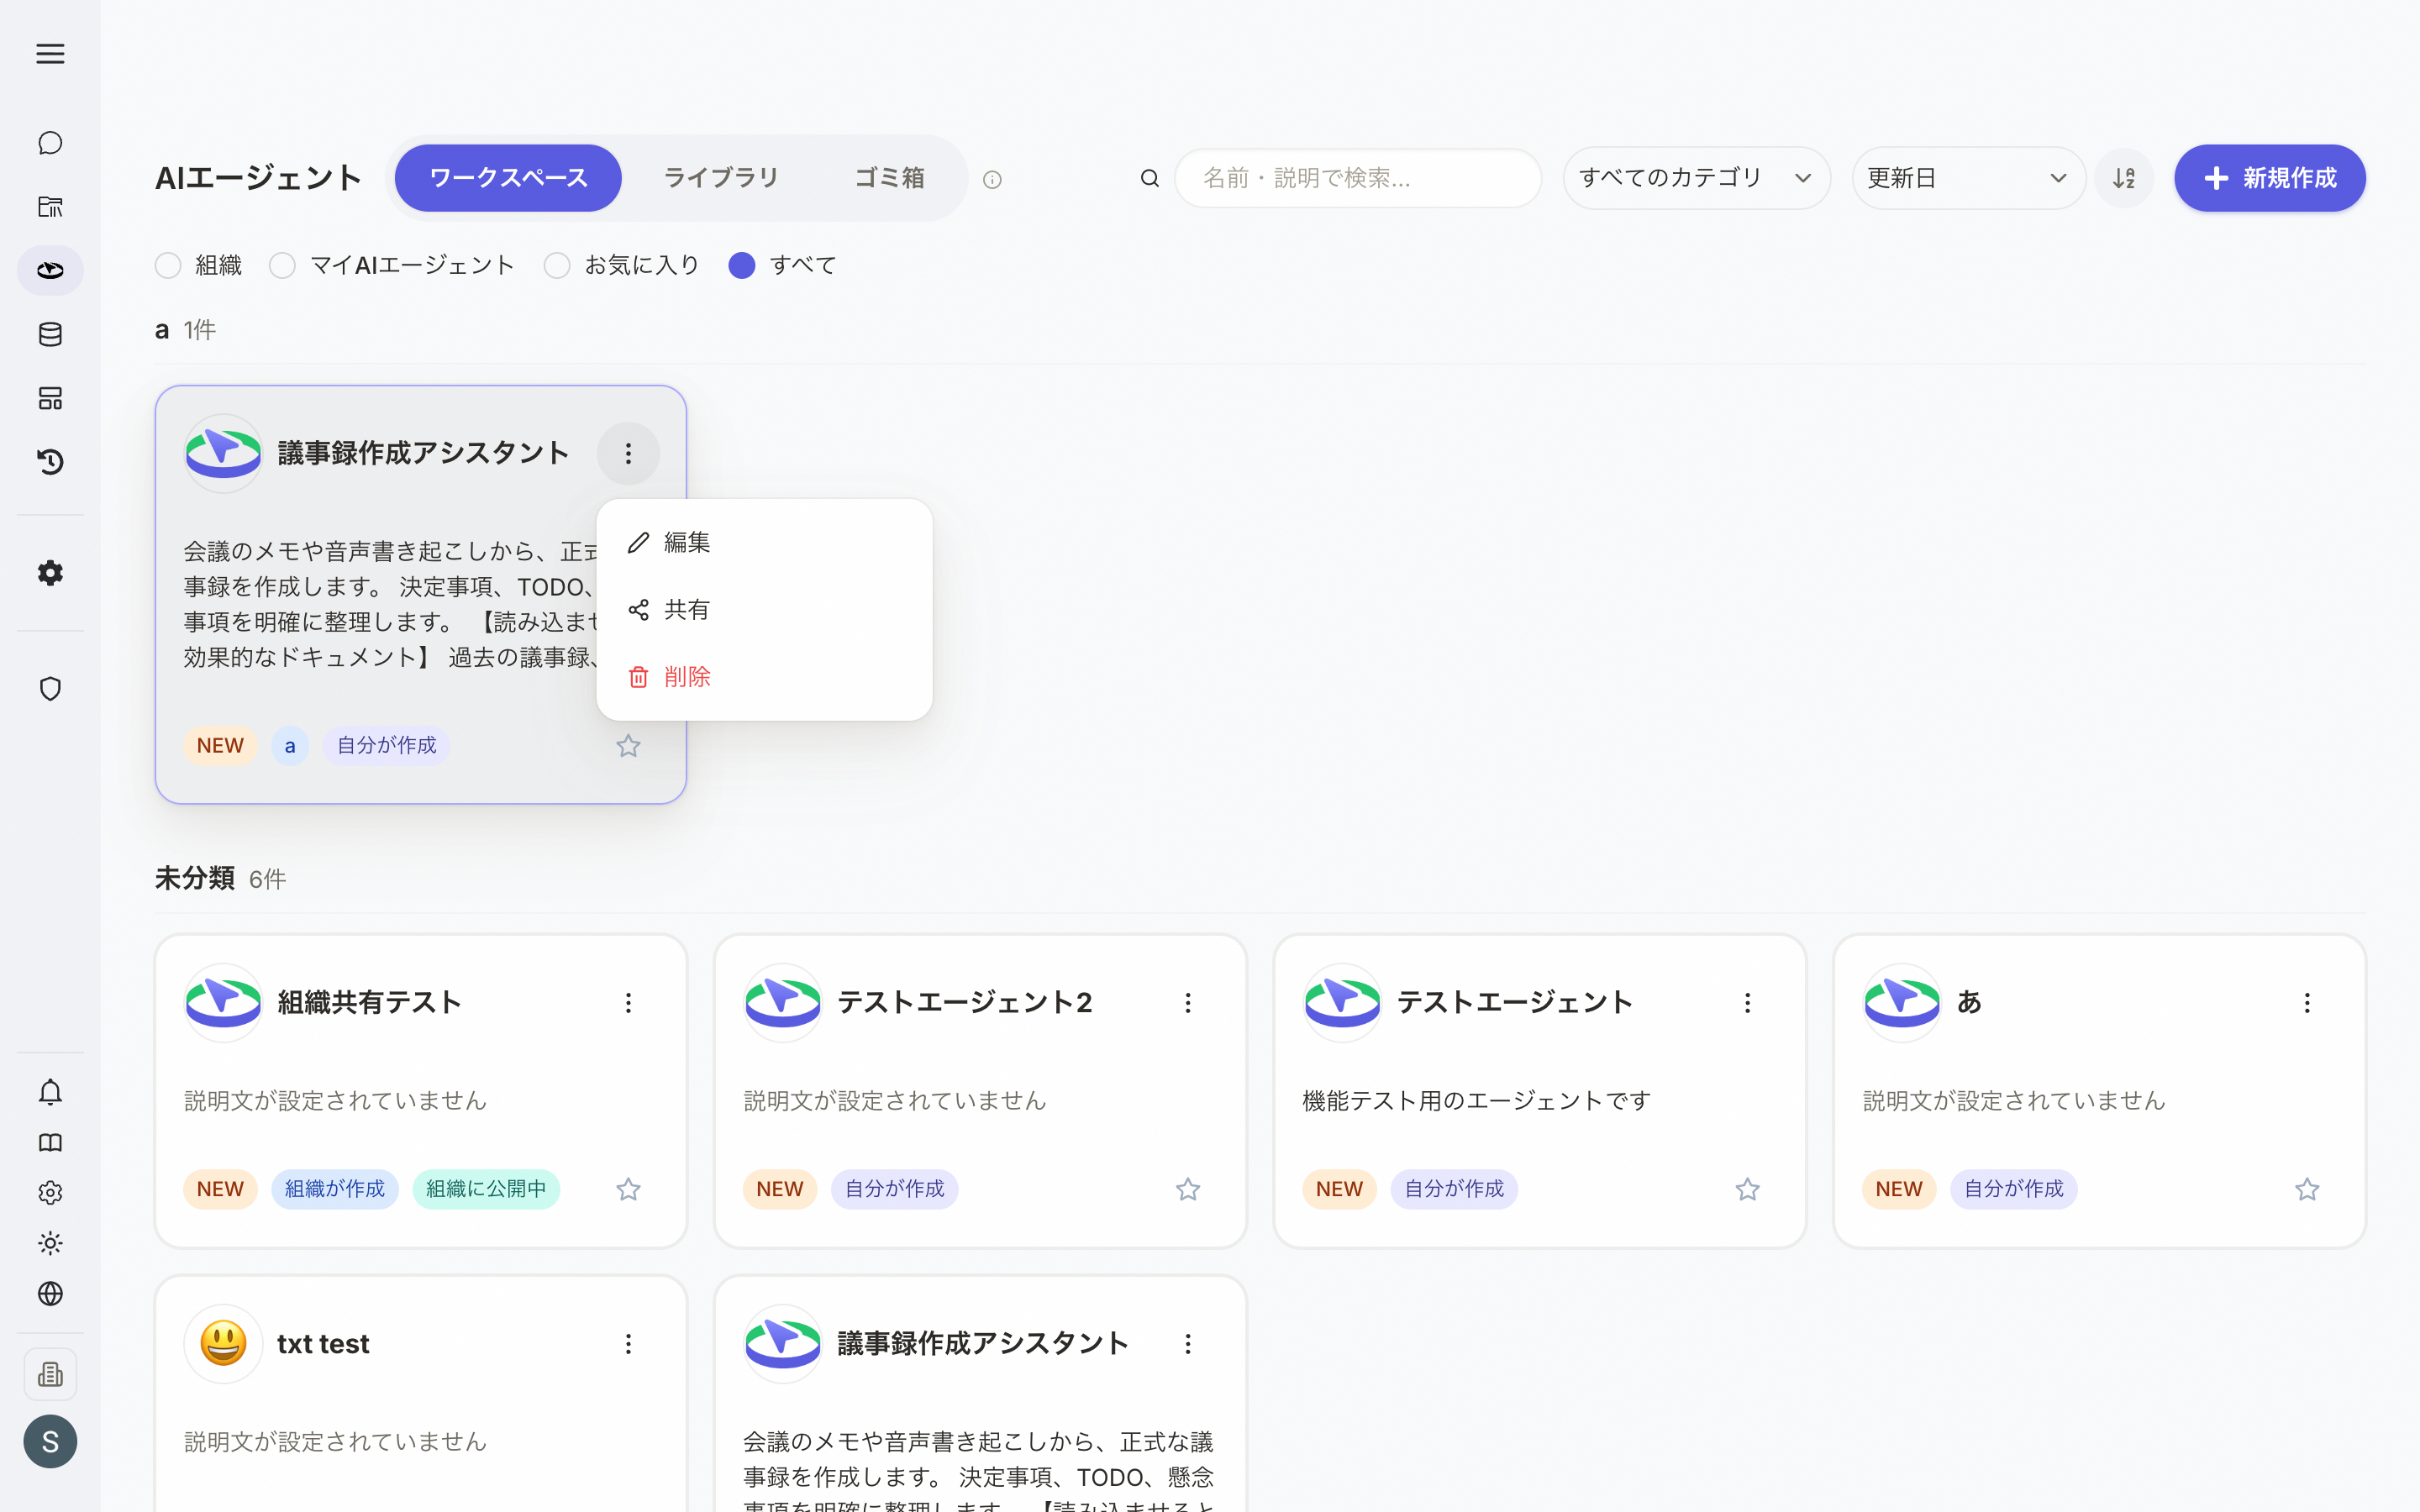Switch to the ライブラリ tab

721,178
